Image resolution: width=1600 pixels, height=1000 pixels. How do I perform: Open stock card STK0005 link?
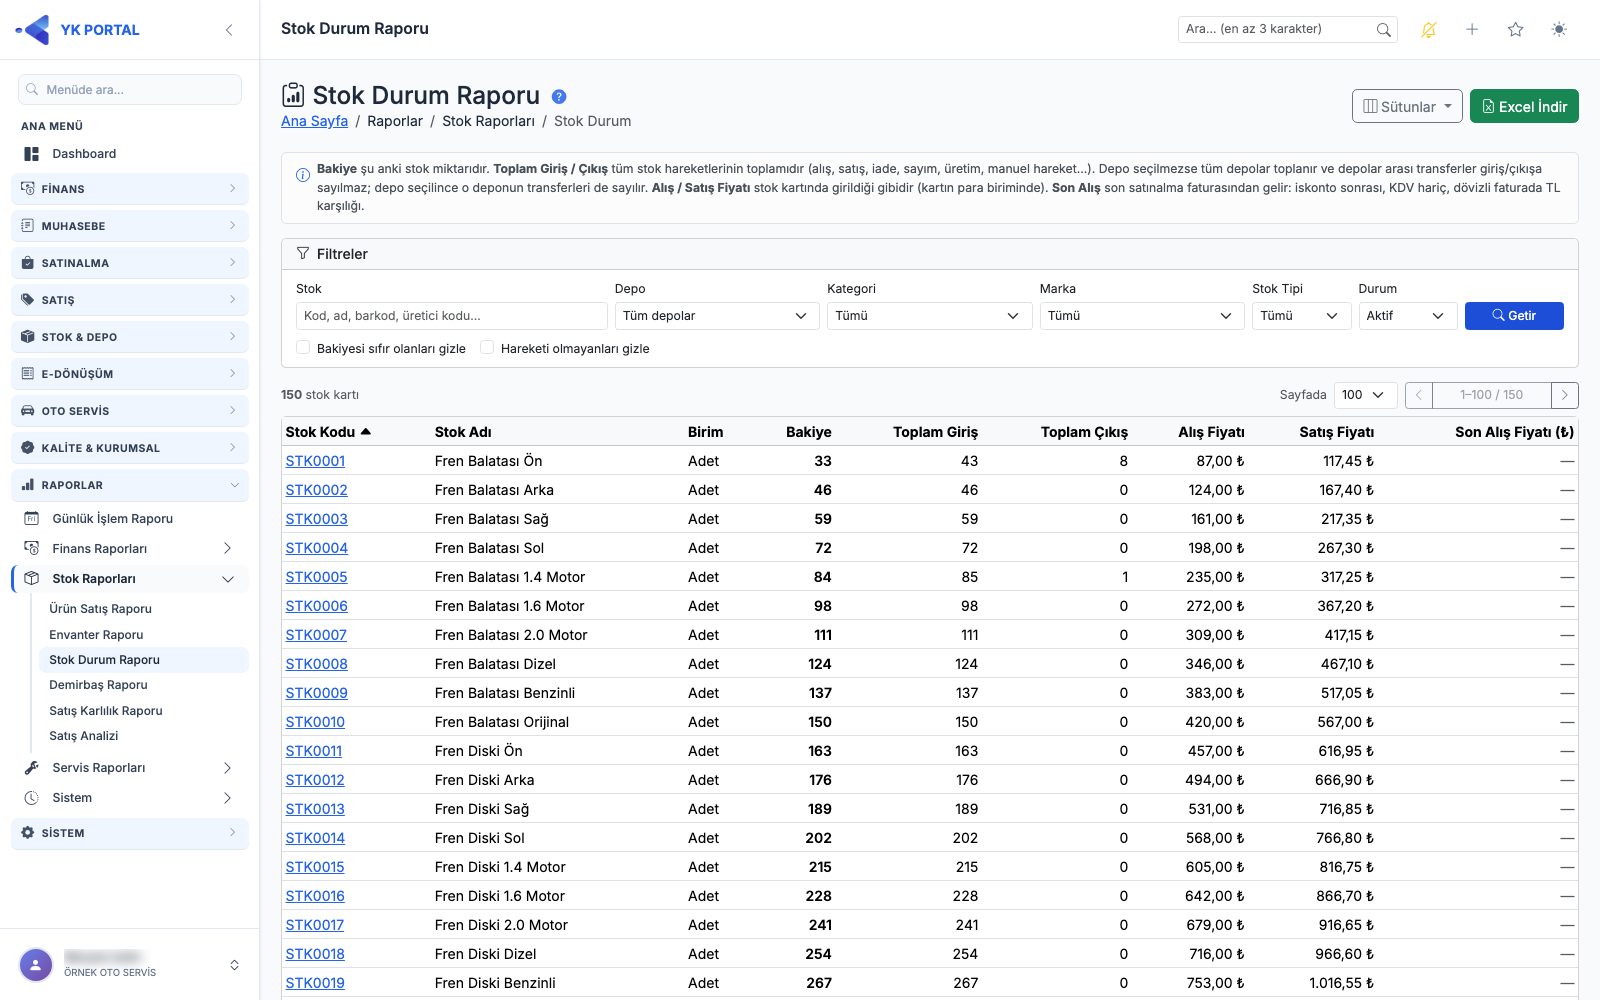click(x=316, y=577)
